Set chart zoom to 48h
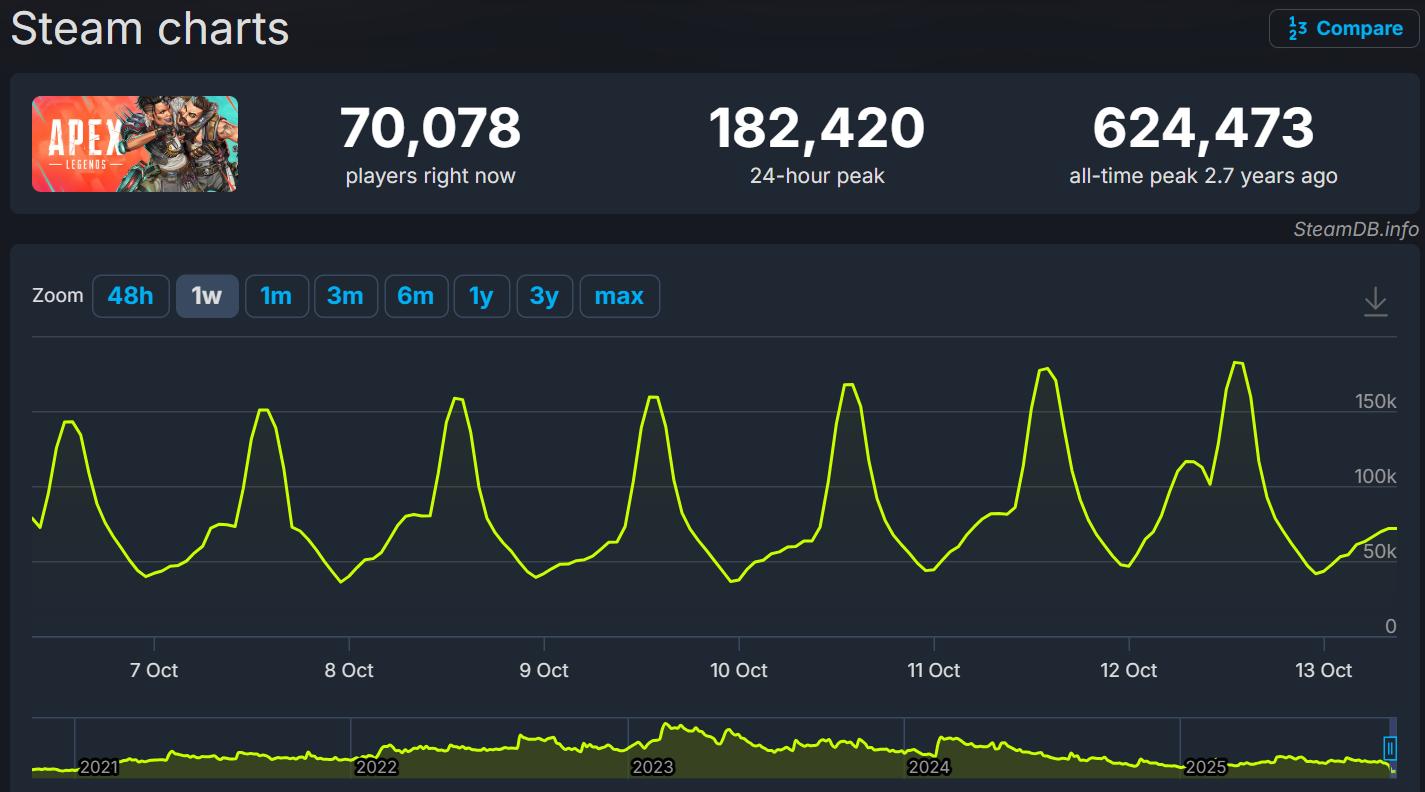 click(131, 296)
